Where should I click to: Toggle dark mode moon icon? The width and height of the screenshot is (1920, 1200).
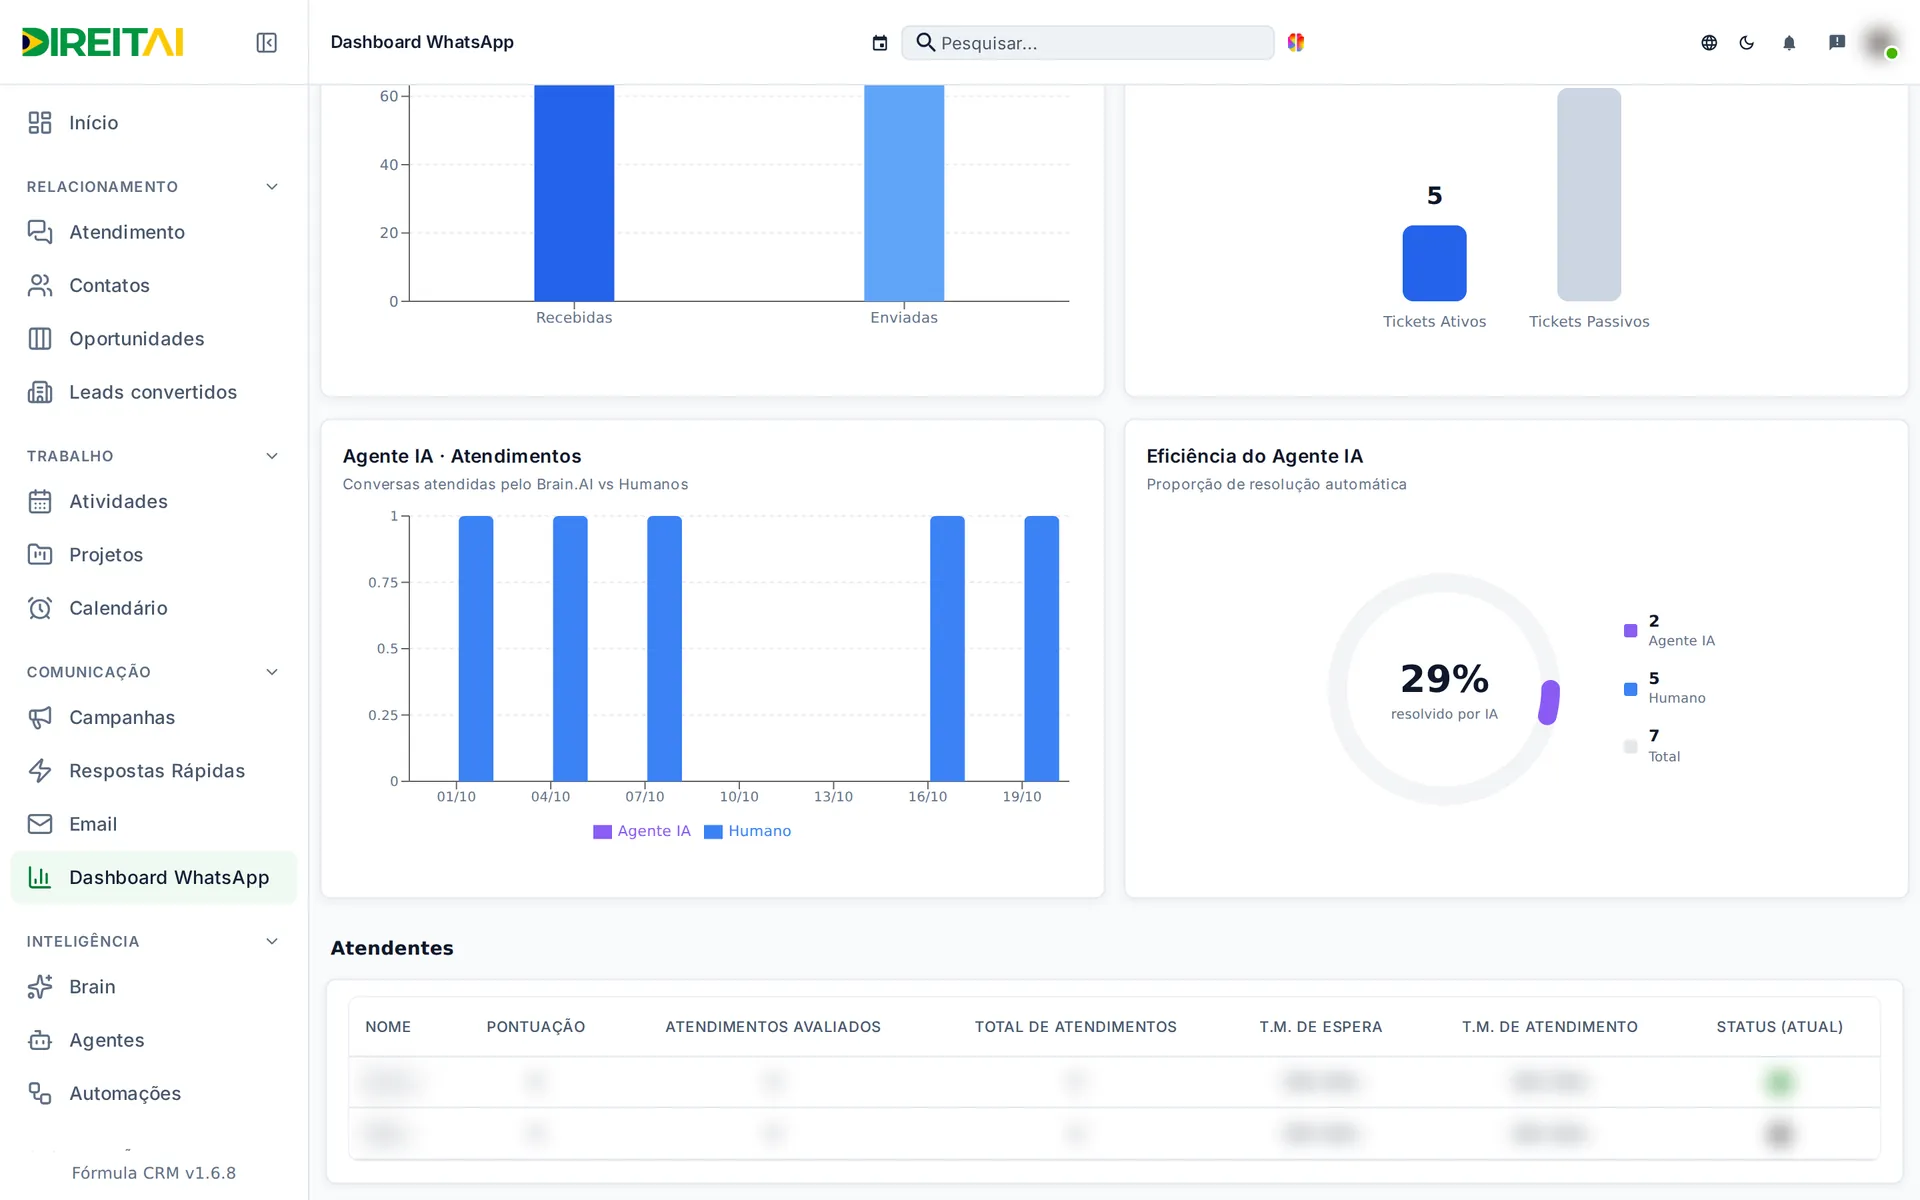coord(1747,42)
